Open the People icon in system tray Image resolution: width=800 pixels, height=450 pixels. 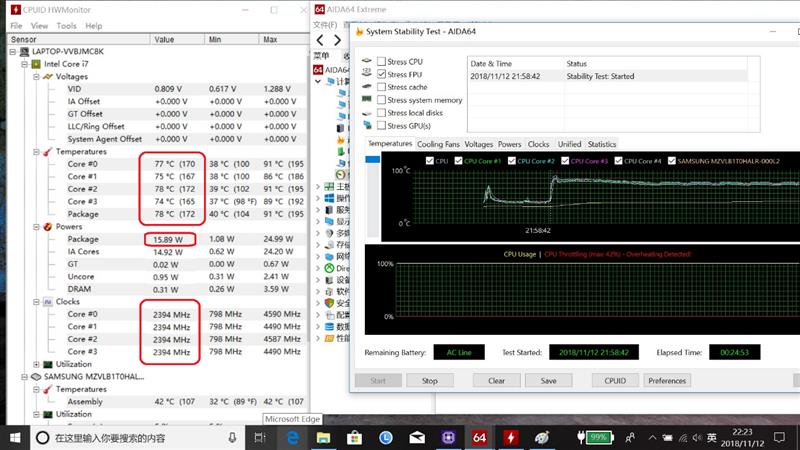[x=631, y=438]
